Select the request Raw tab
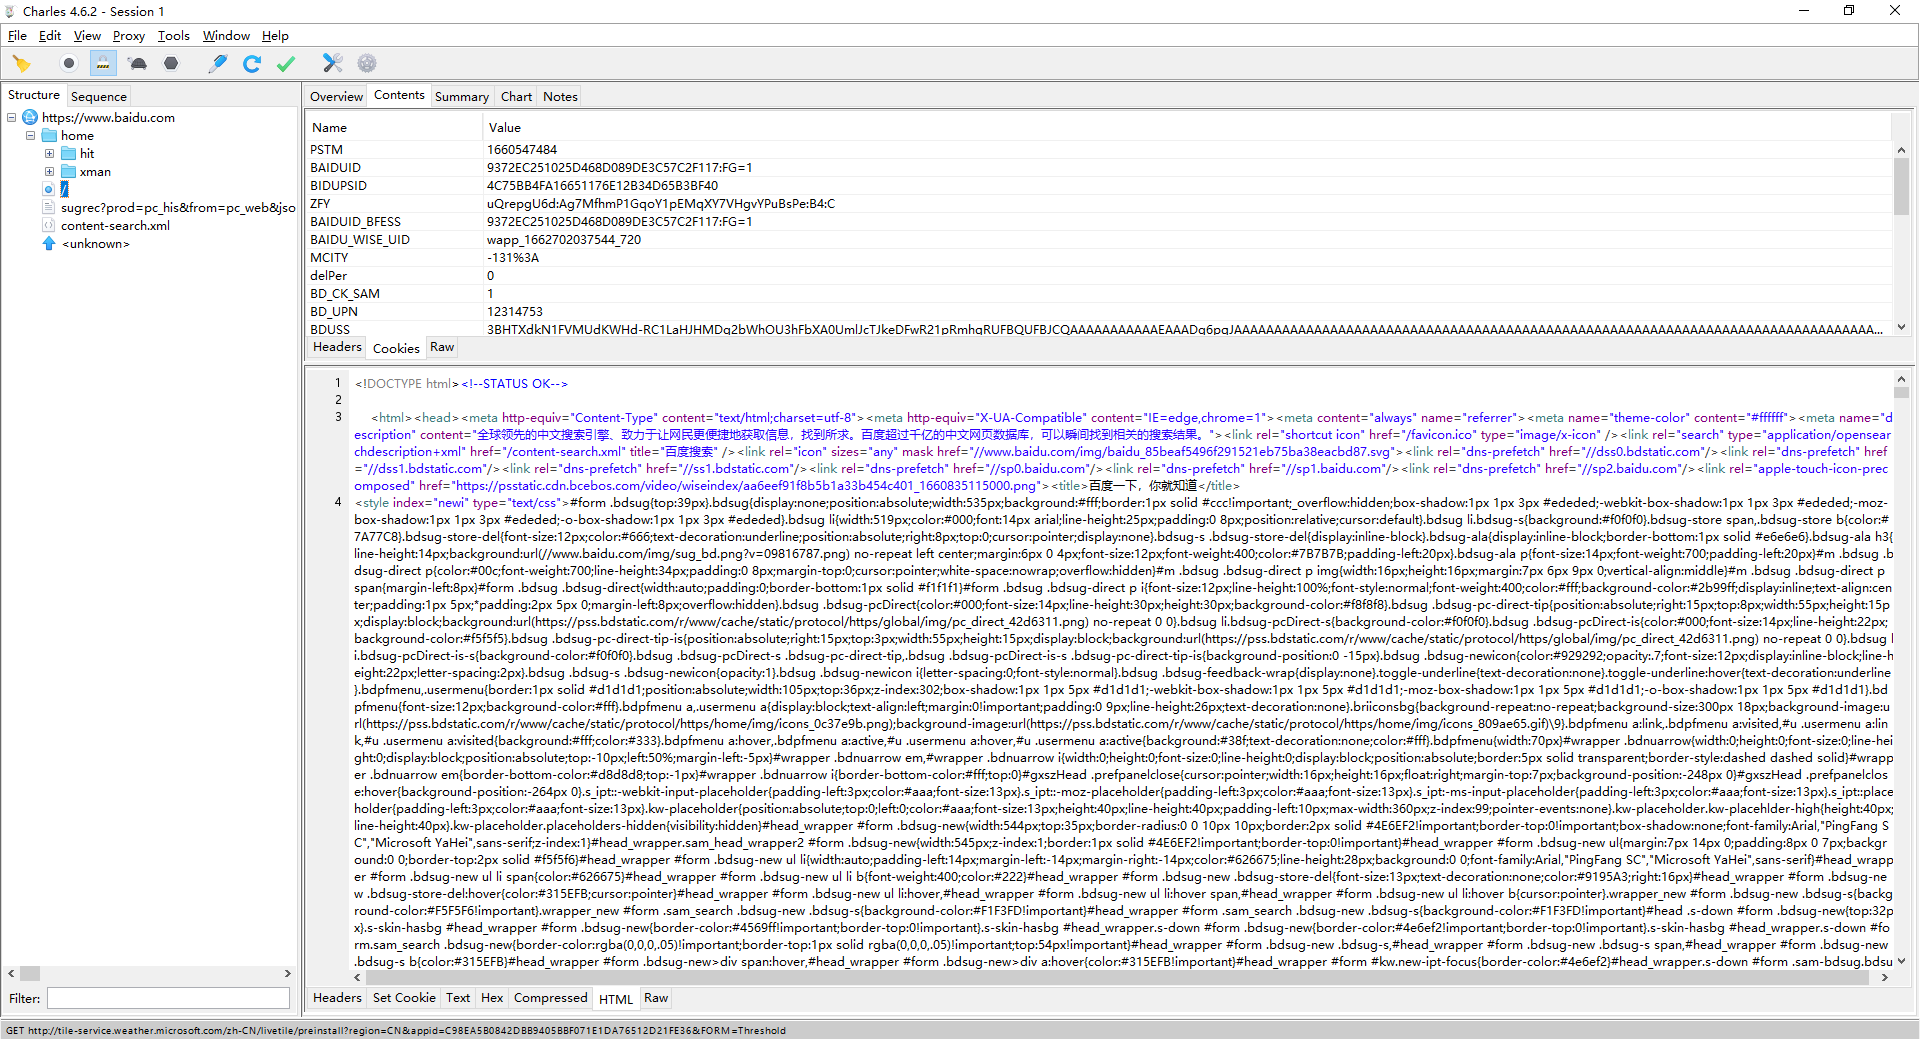 pos(442,347)
